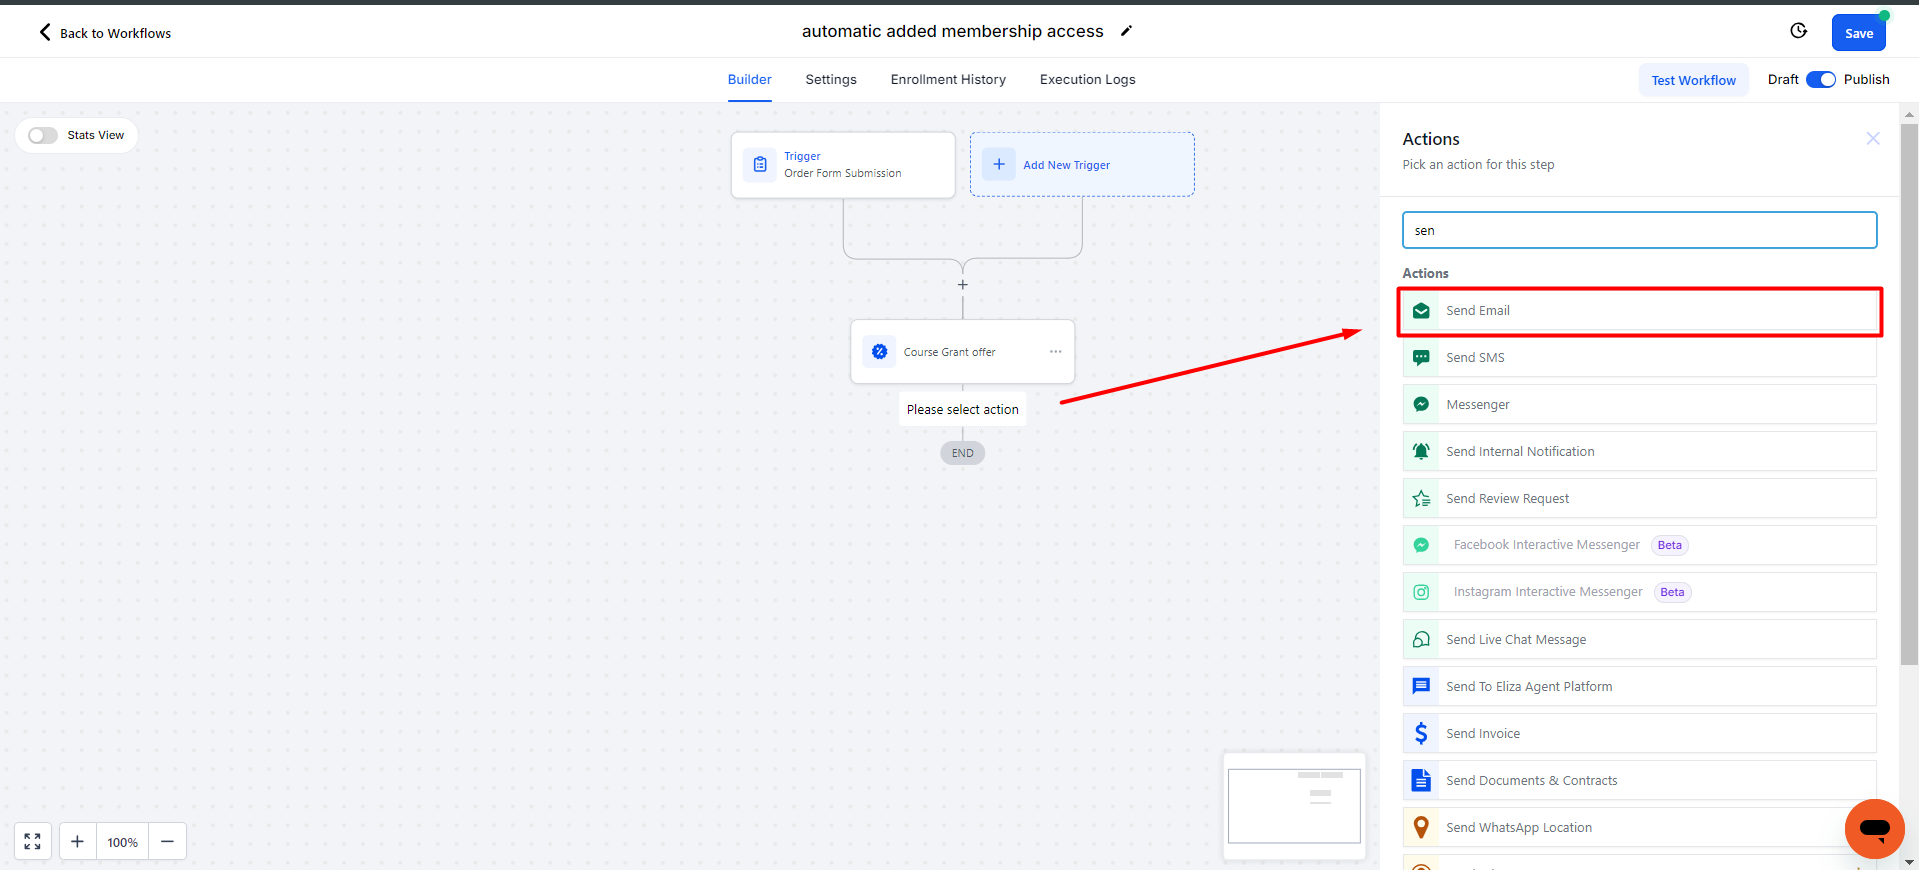This screenshot has width=1919, height=870.
Task: Click the fullscreen canvas icon
Action: 32,842
